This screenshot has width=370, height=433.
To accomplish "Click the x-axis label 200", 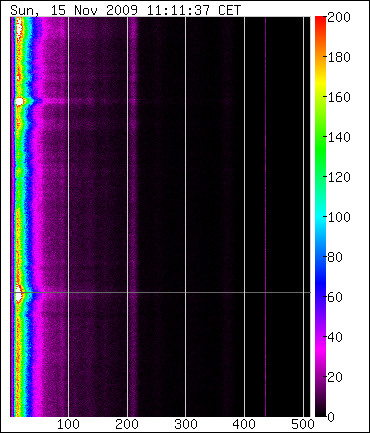I will (x=127, y=424).
